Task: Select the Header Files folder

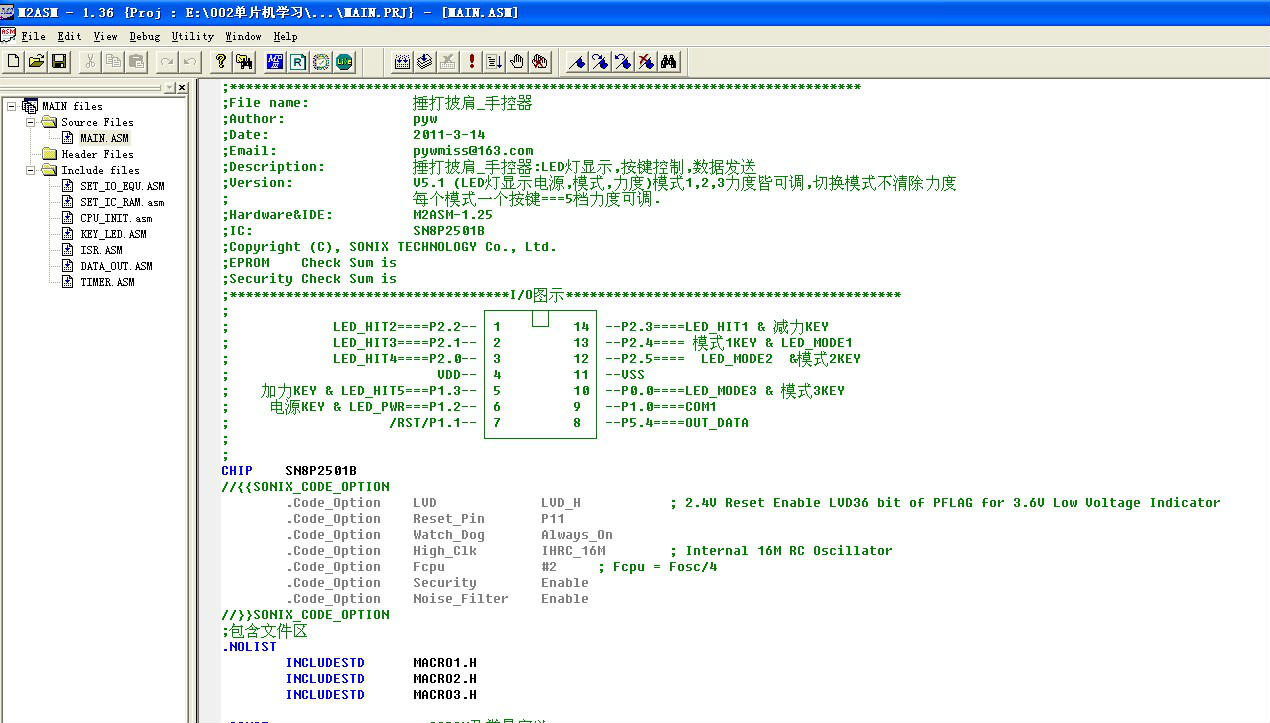Action: 97,154
